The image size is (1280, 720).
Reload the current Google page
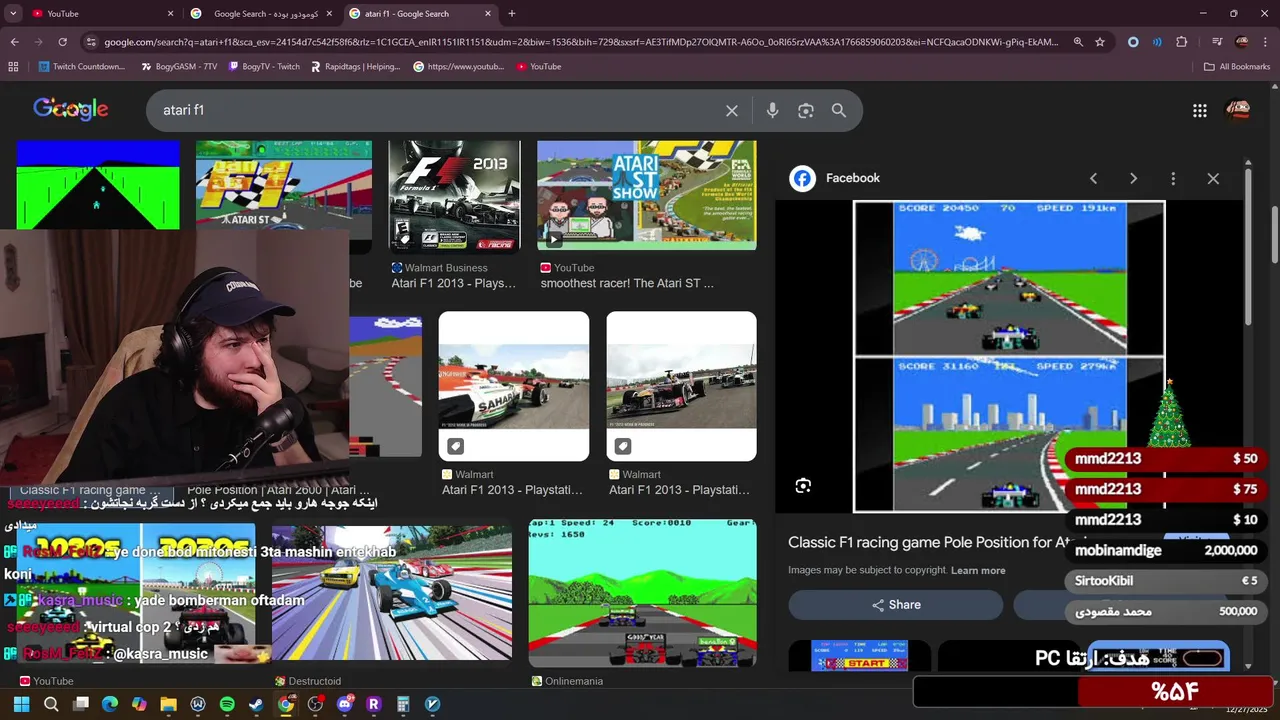point(62,42)
